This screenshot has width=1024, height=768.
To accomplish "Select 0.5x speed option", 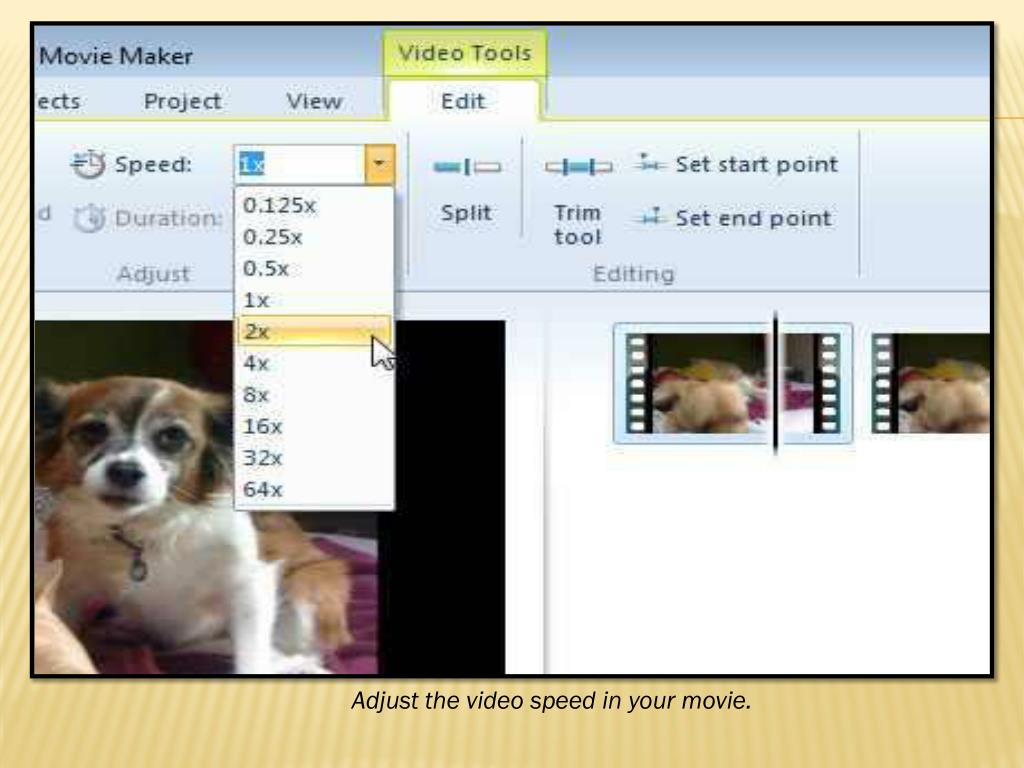I will pos(314,268).
